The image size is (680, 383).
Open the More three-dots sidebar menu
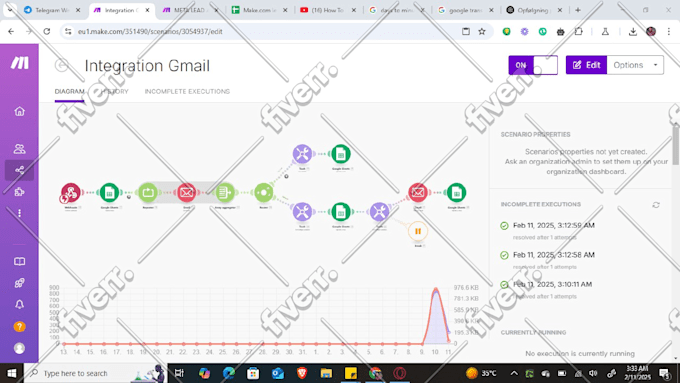coord(20,213)
